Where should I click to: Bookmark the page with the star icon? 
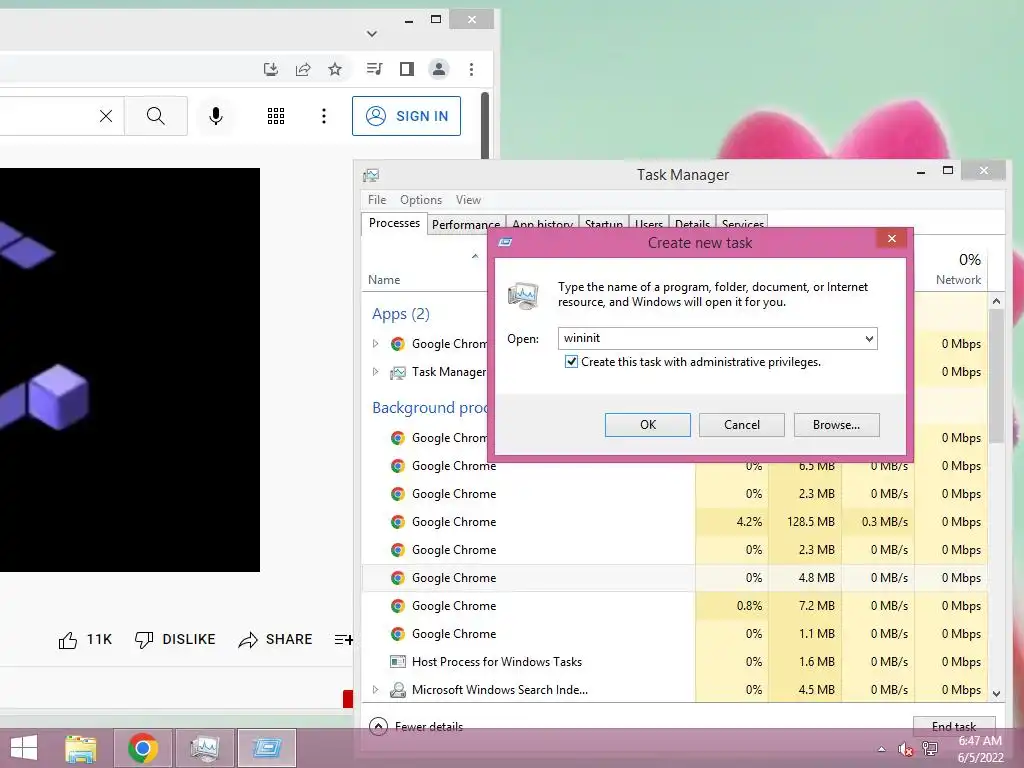335,69
